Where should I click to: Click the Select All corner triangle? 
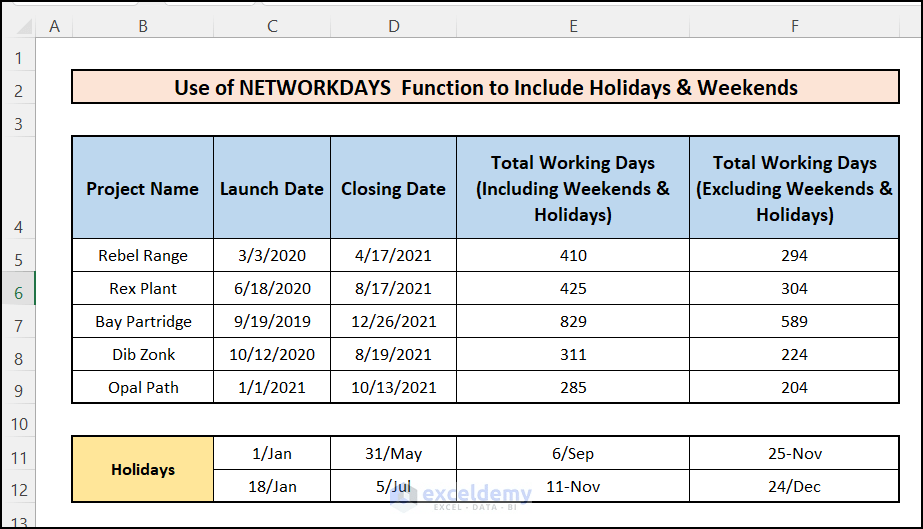(x=24, y=26)
